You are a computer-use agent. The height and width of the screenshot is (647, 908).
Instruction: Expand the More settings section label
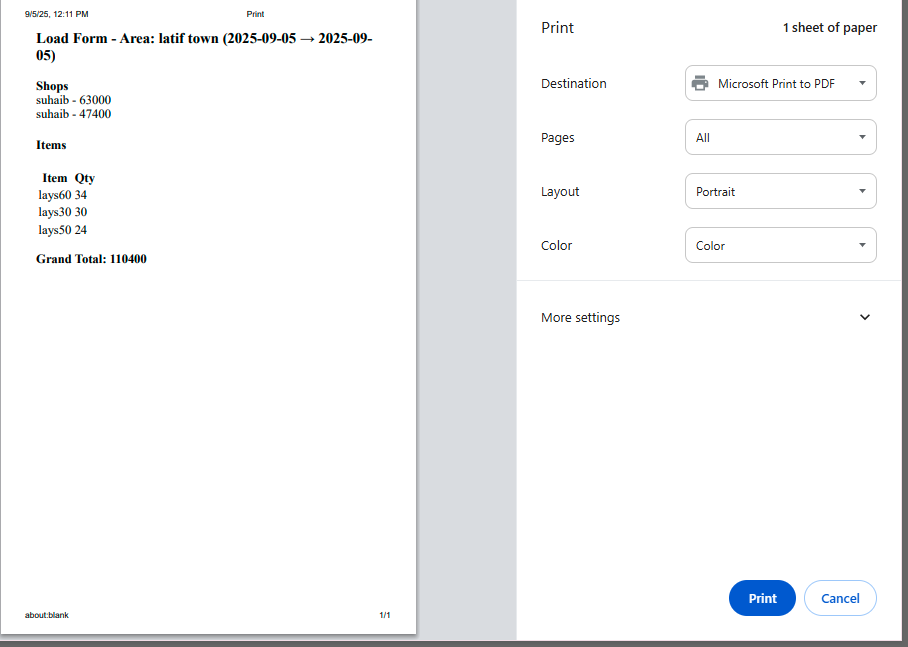pyautogui.click(x=580, y=318)
